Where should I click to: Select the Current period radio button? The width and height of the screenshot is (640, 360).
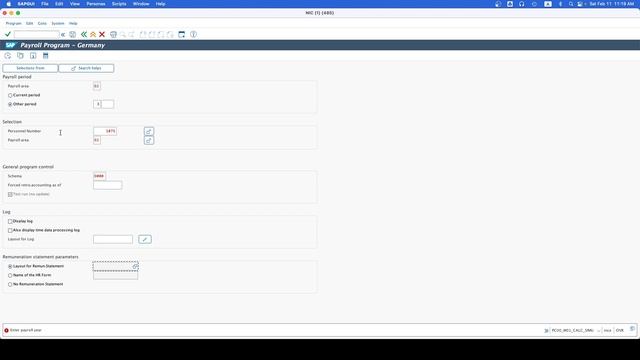[x=10, y=96]
